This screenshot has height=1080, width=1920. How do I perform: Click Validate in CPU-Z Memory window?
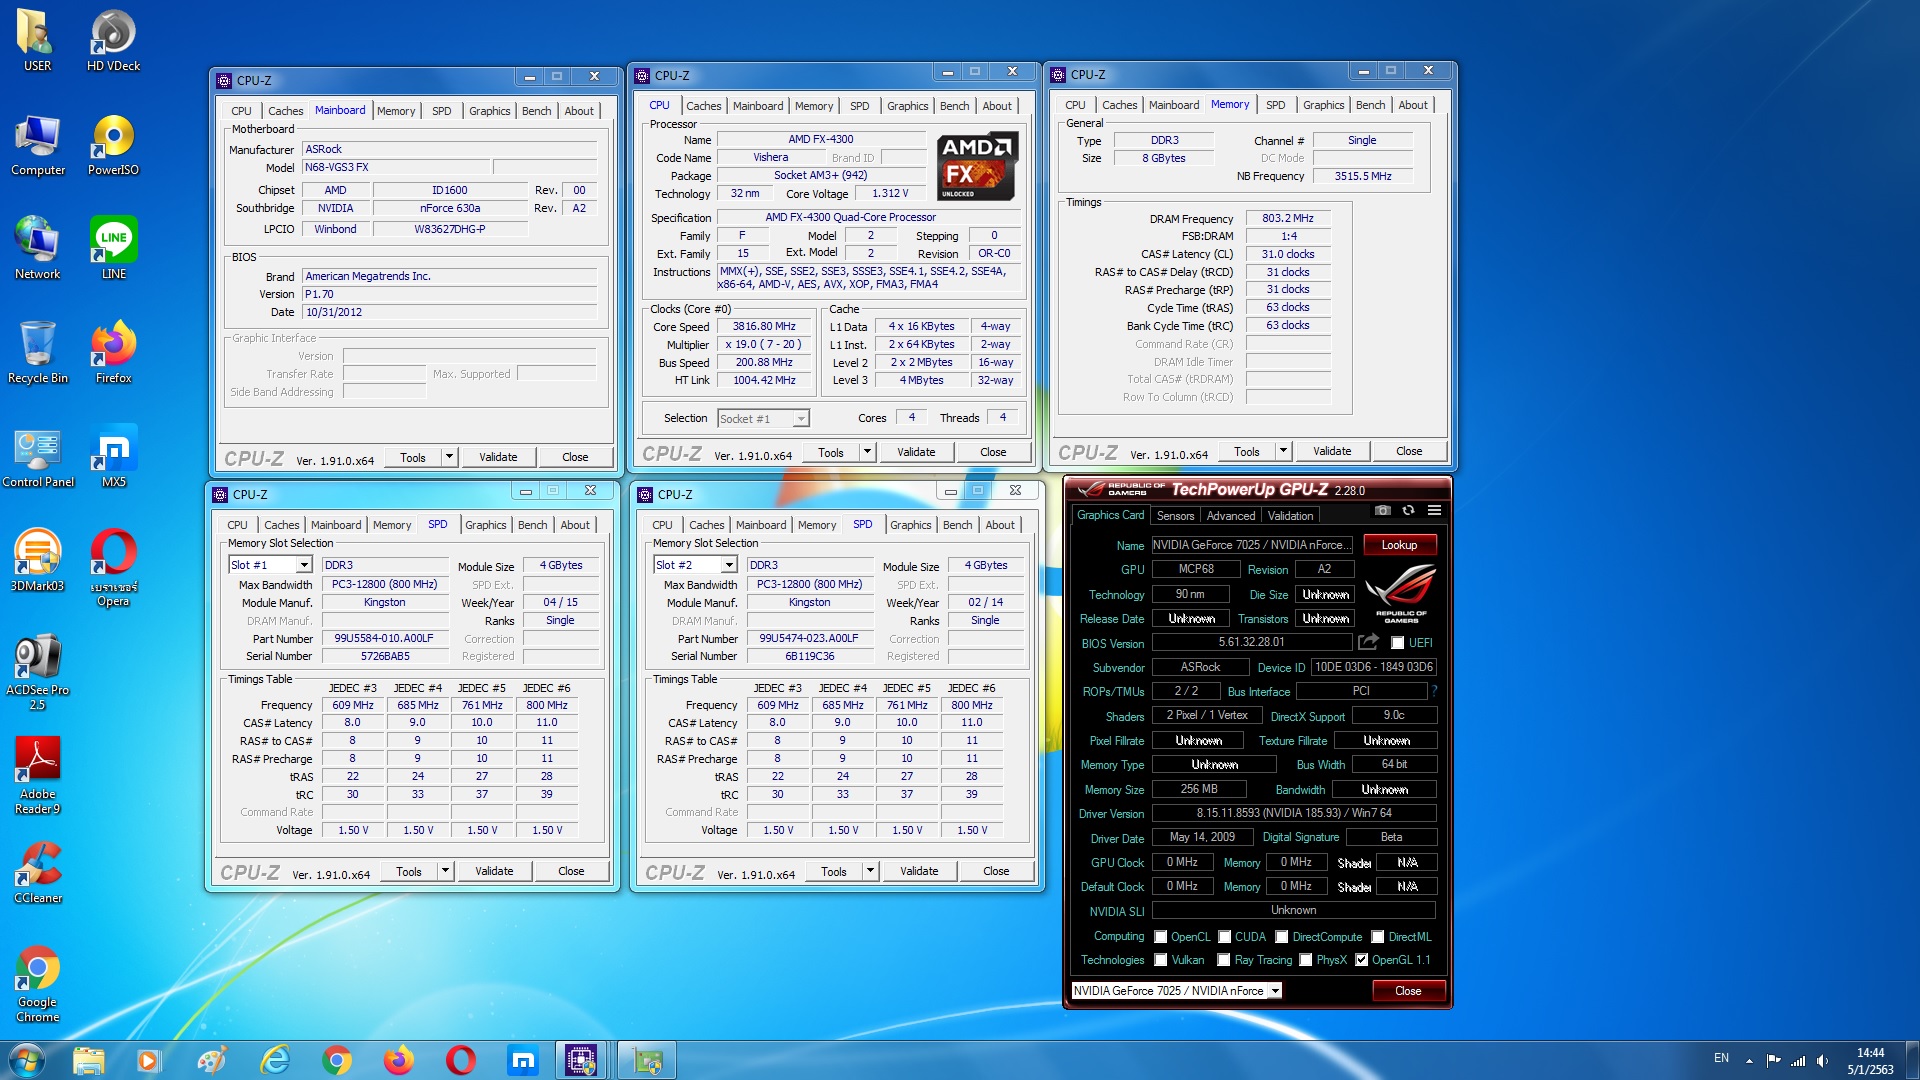[1332, 451]
